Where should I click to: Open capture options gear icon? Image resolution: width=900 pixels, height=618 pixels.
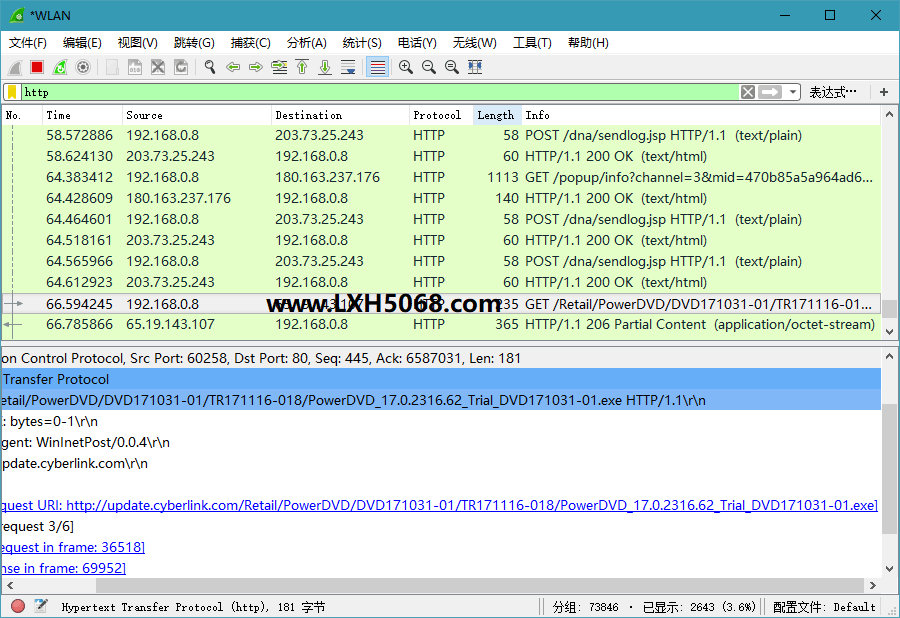point(83,67)
